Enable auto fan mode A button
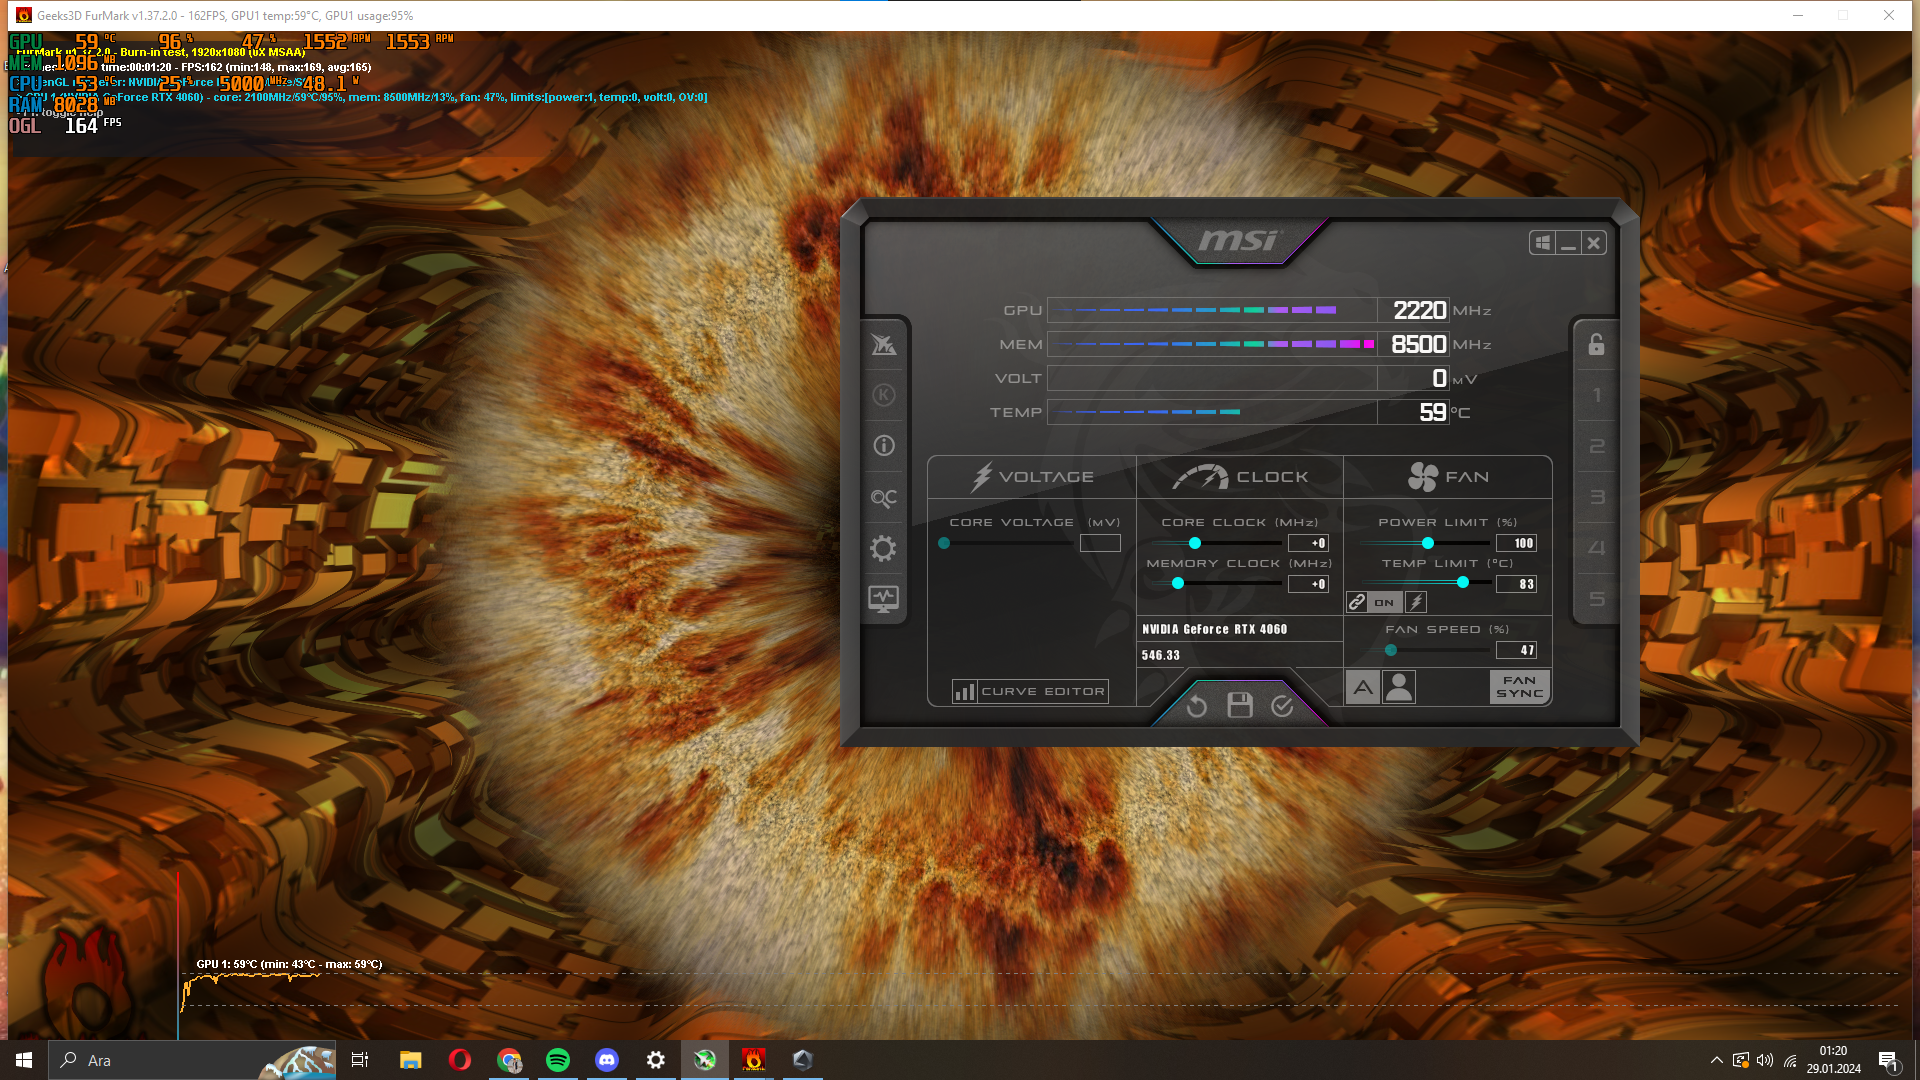Image resolution: width=1920 pixels, height=1080 pixels. (x=1362, y=687)
